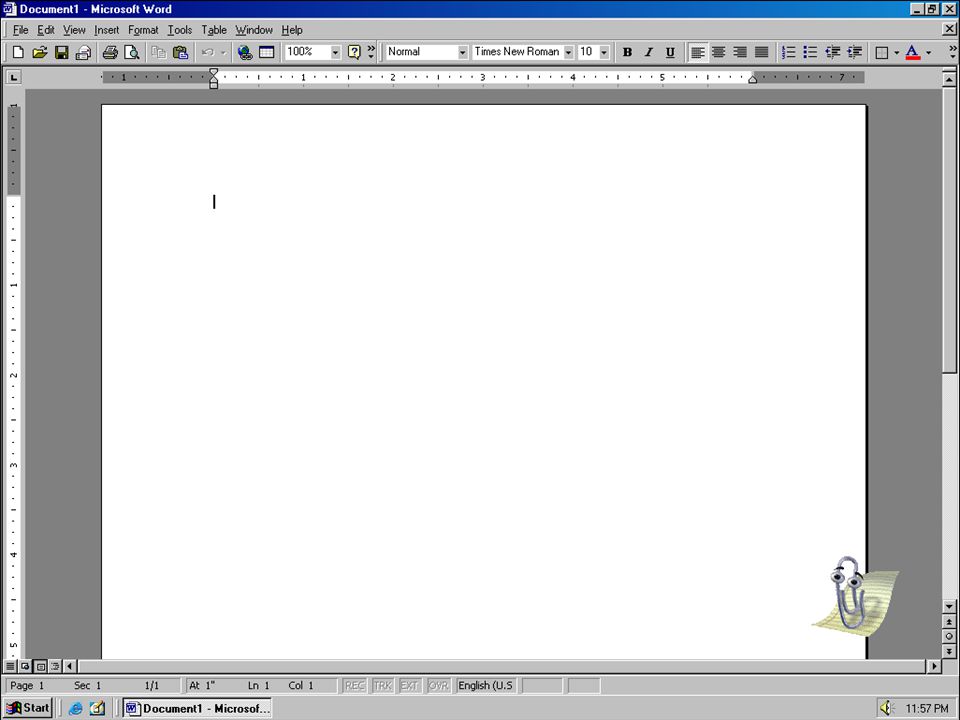Toggle Underline formatting

click(x=670, y=52)
